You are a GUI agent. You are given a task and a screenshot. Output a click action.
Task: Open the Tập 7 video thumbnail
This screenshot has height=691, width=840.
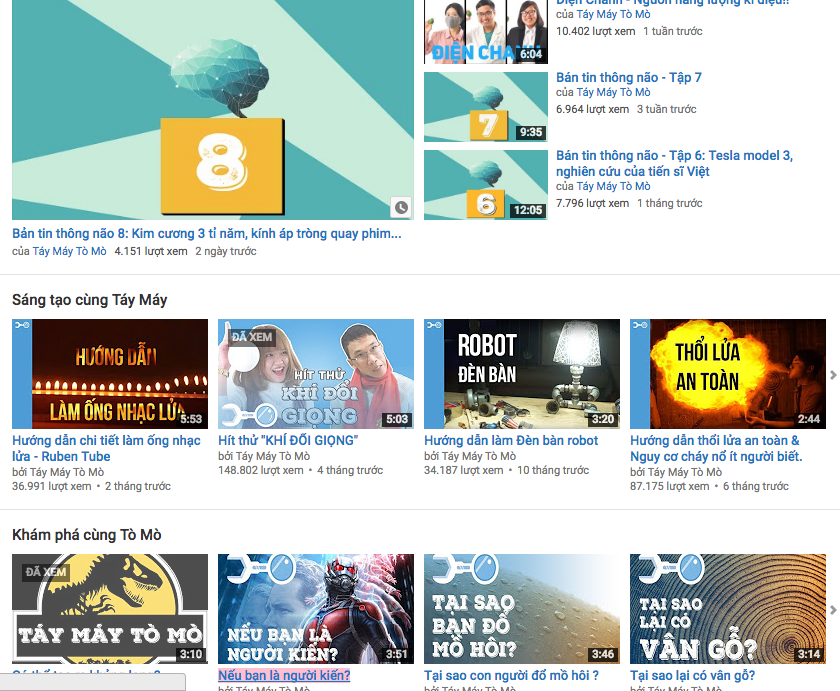485,107
